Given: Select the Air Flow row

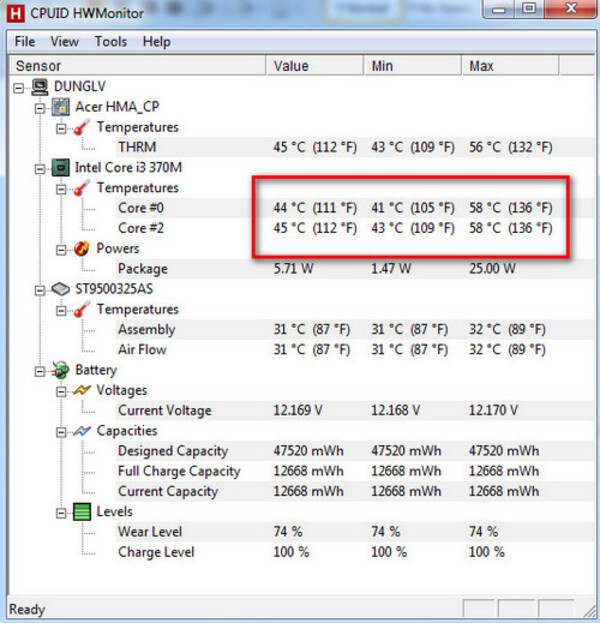Looking at the screenshot, I should click(354, 350).
